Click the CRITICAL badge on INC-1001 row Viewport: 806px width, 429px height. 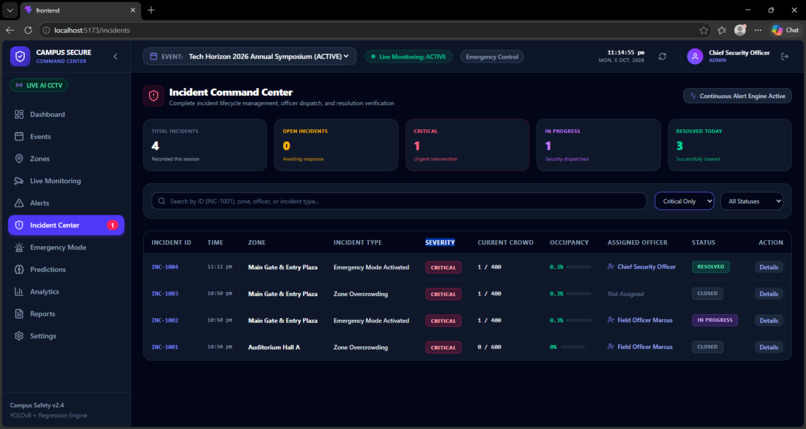[443, 347]
